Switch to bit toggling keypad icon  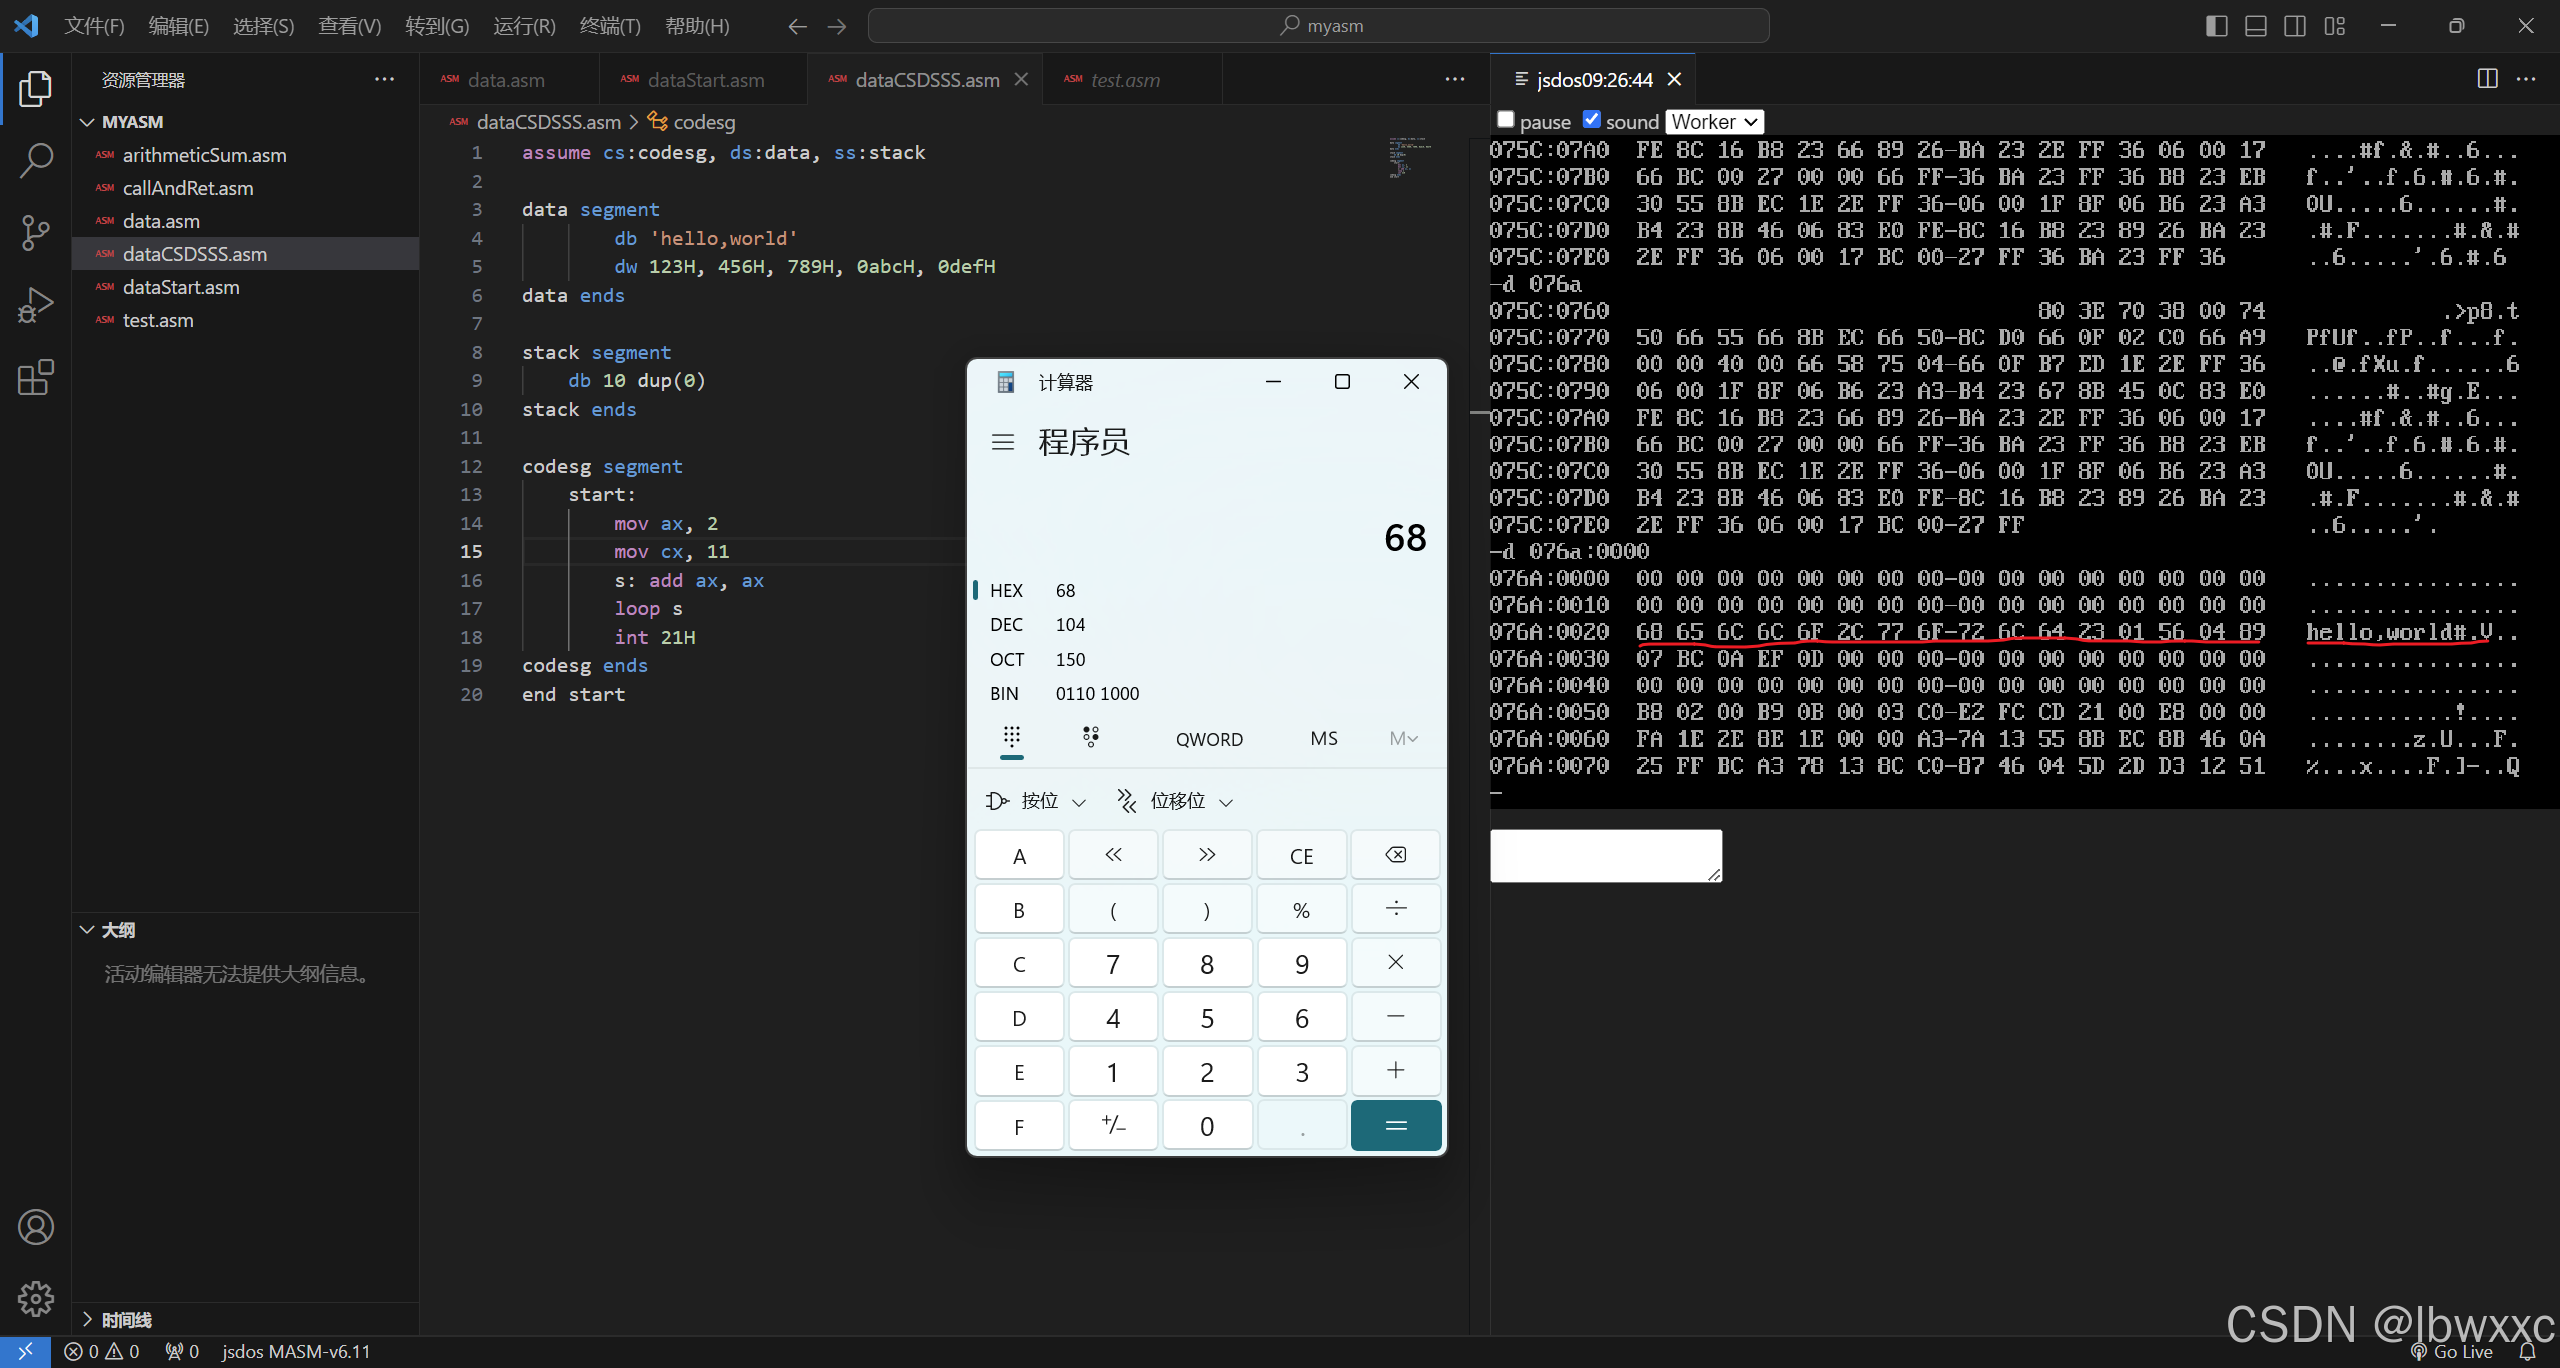coord(1090,738)
